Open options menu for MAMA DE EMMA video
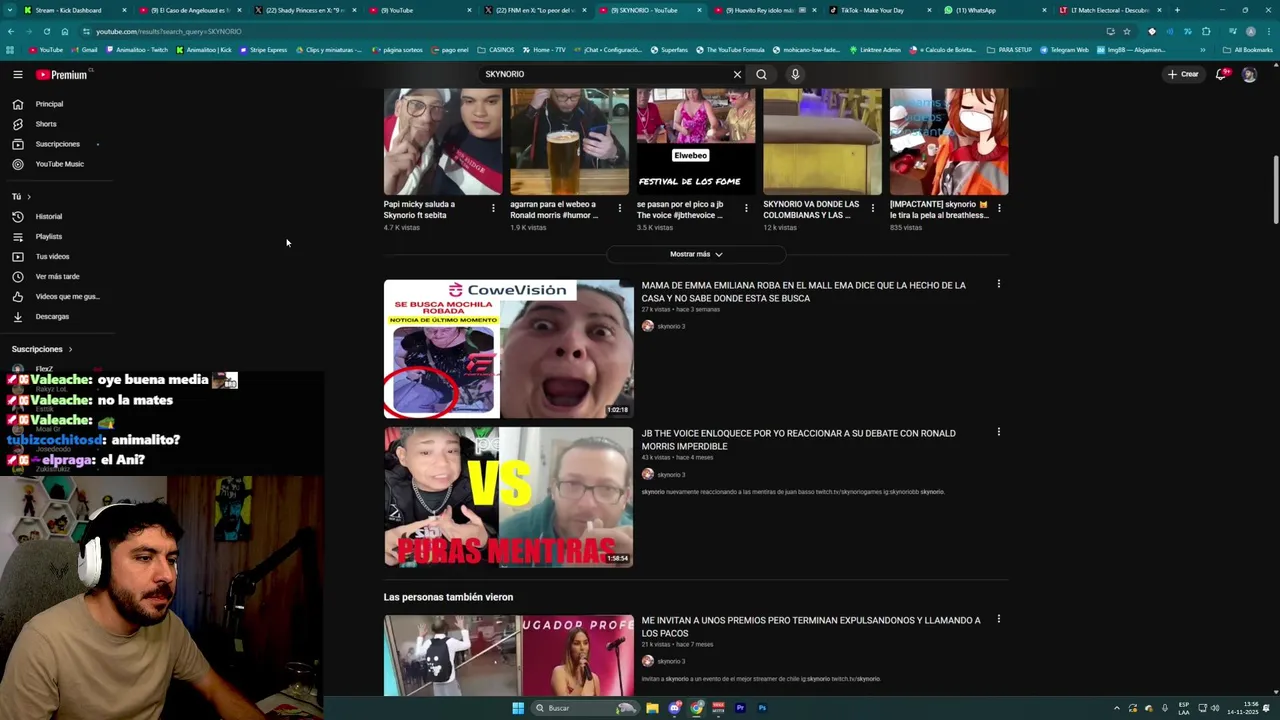This screenshot has height=720, width=1280. click(x=998, y=284)
